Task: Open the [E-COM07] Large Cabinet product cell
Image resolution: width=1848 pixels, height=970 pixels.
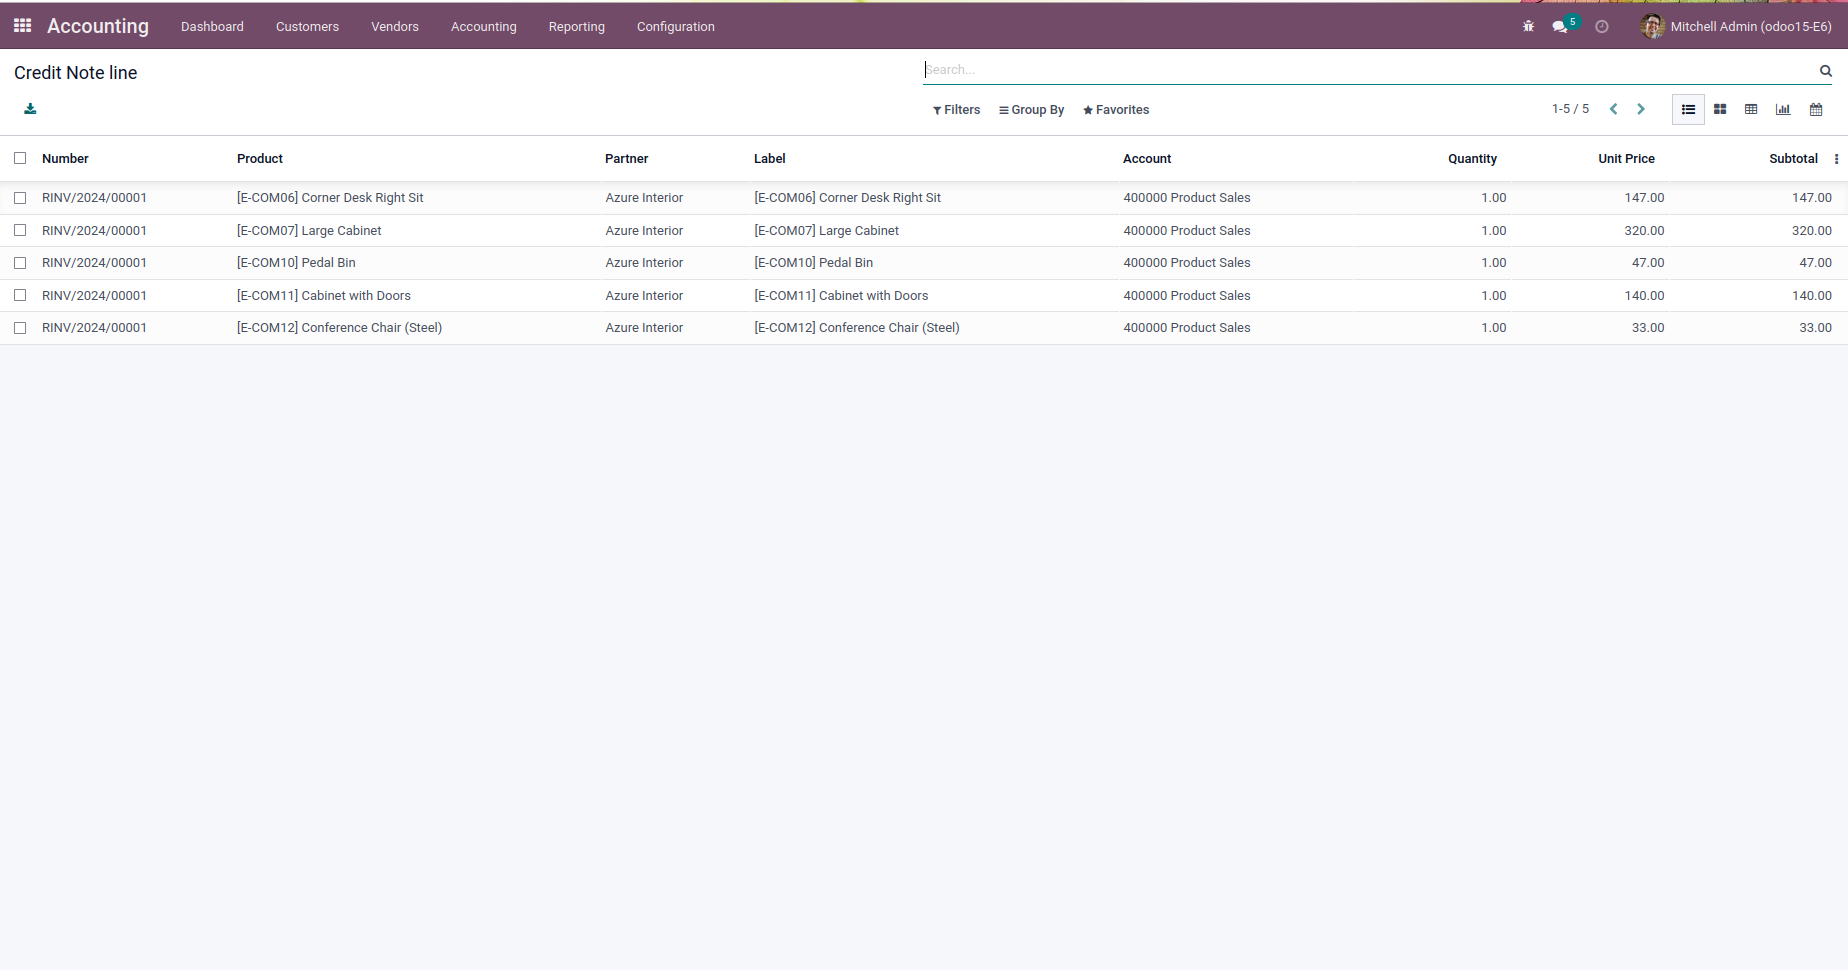Action: tap(309, 231)
